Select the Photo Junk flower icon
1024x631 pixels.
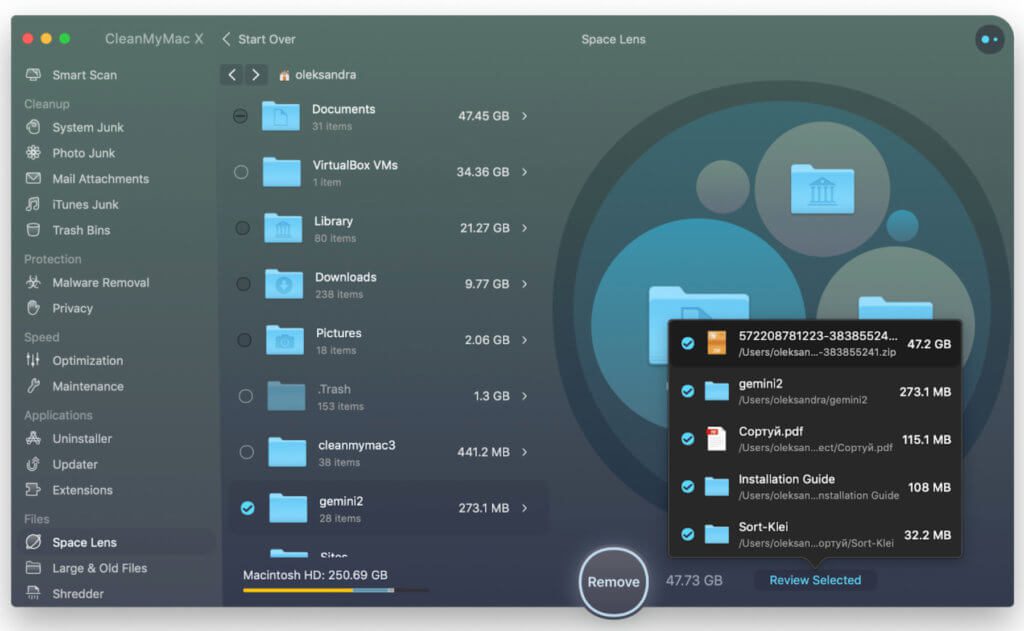pyautogui.click(x=33, y=153)
